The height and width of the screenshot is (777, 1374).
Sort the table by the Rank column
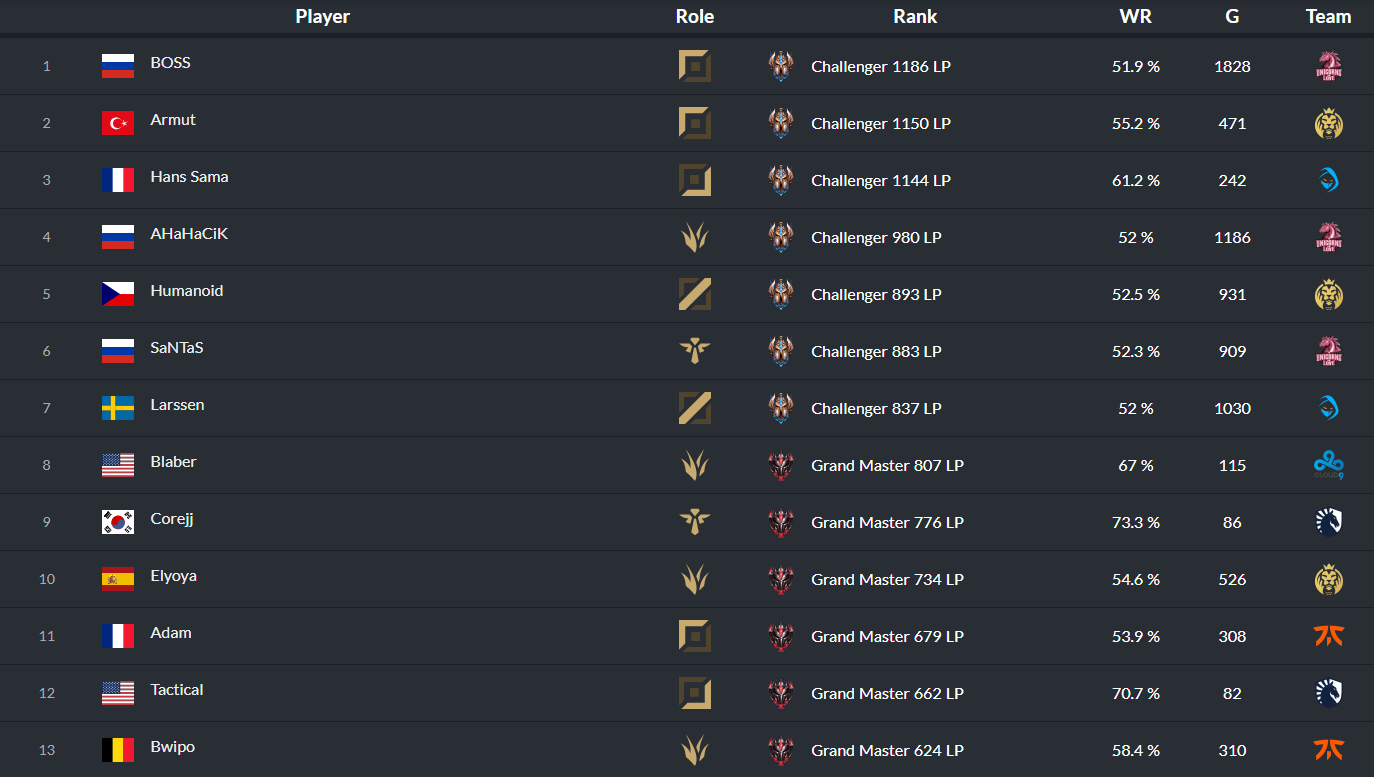915,16
